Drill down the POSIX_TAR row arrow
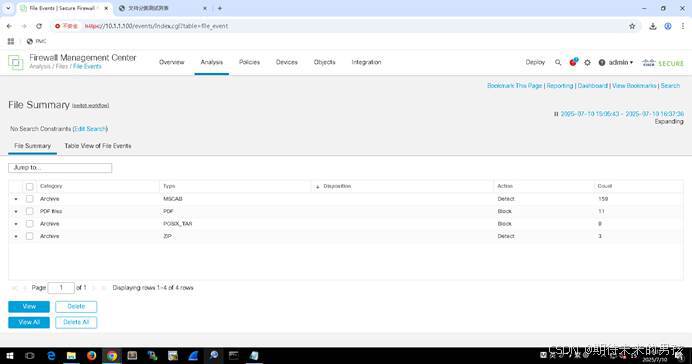The image size is (692, 364). (16, 224)
